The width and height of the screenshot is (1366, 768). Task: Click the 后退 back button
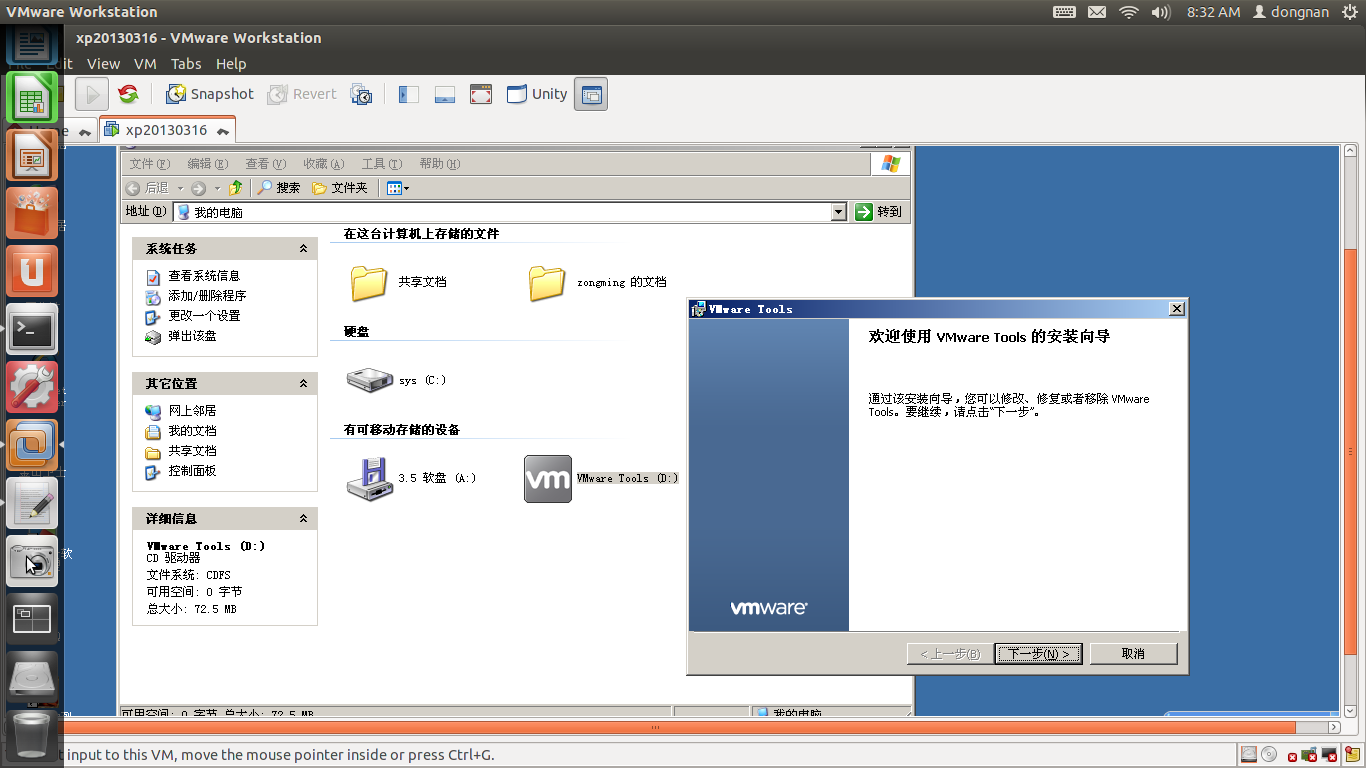(x=148, y=188)
